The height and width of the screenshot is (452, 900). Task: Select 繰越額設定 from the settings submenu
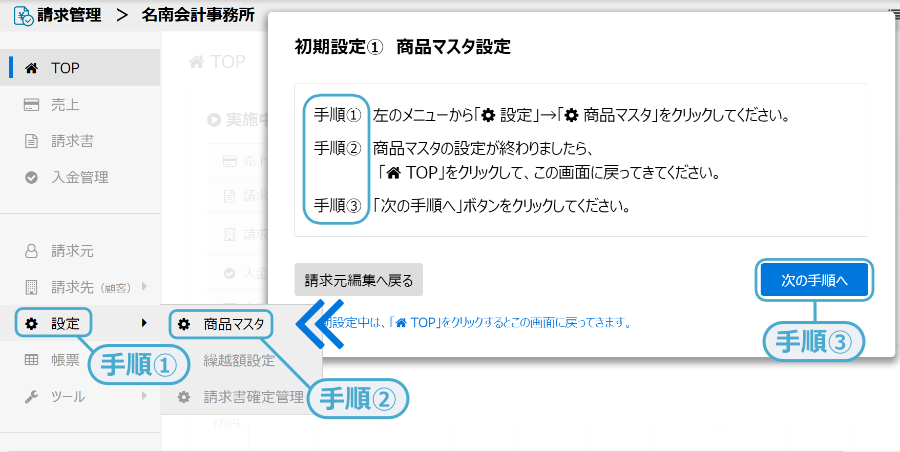point(238,360)
